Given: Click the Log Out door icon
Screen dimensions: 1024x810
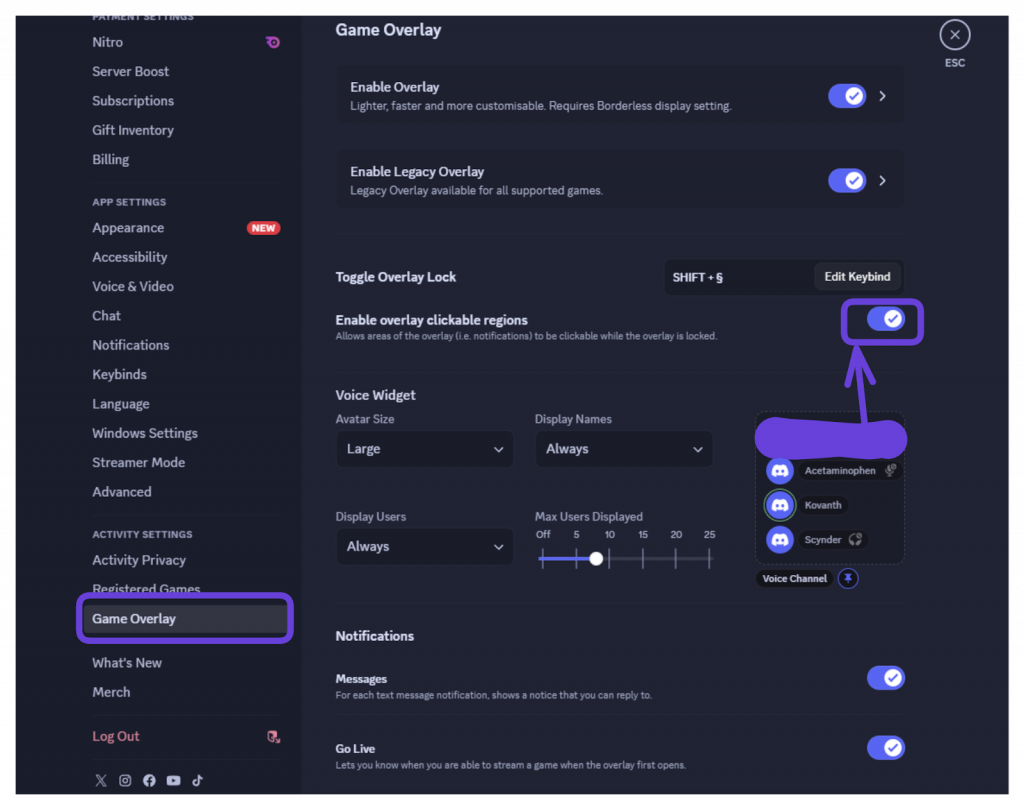Looking at the screenshot, I should click(x=273, y=737).
